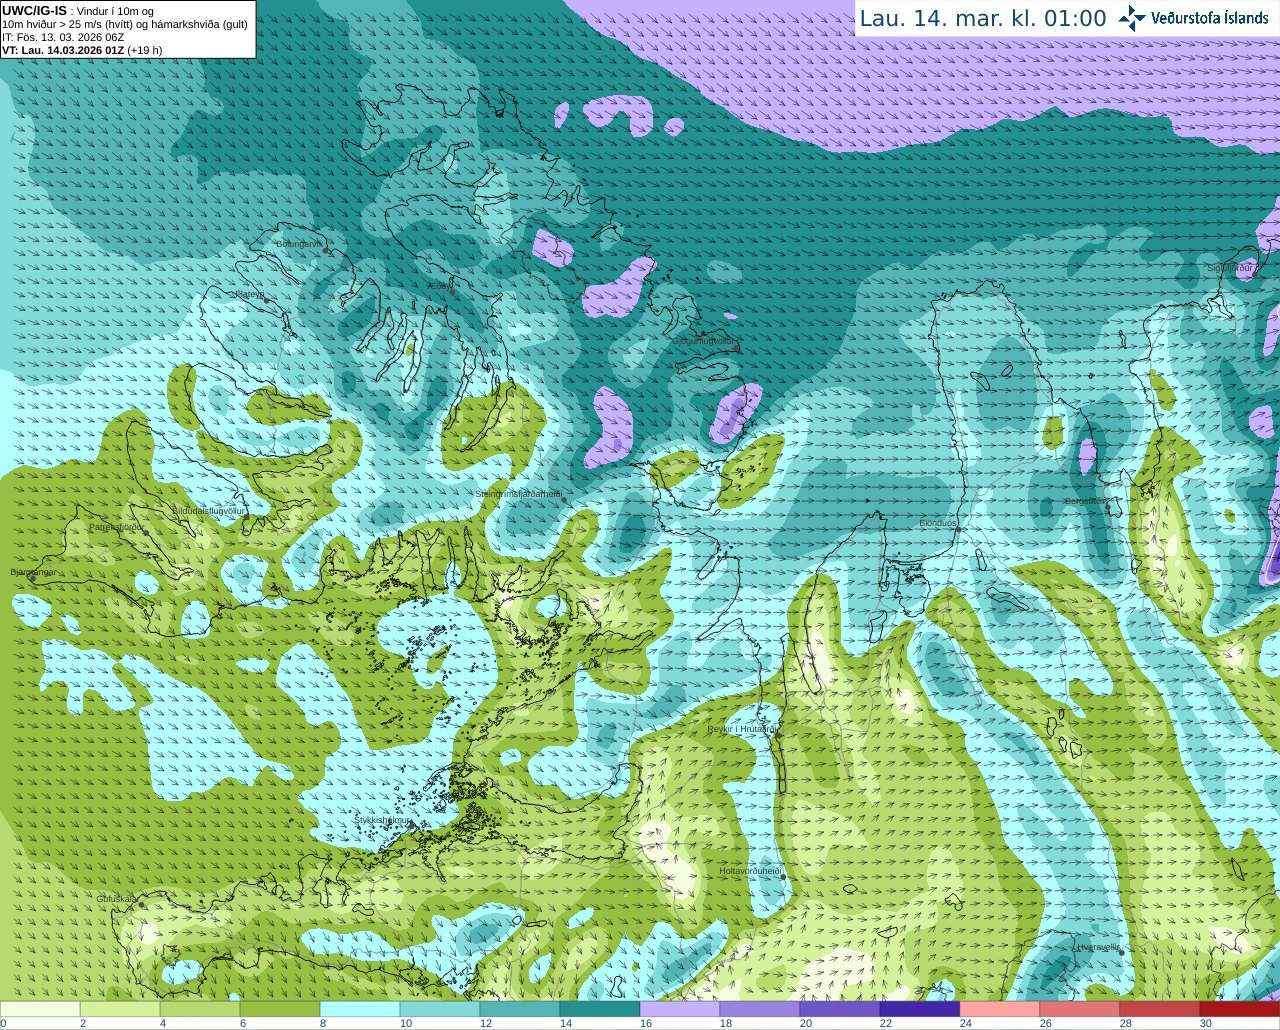
Task: Click the Patreksfjörður station label
Action: 116,527
